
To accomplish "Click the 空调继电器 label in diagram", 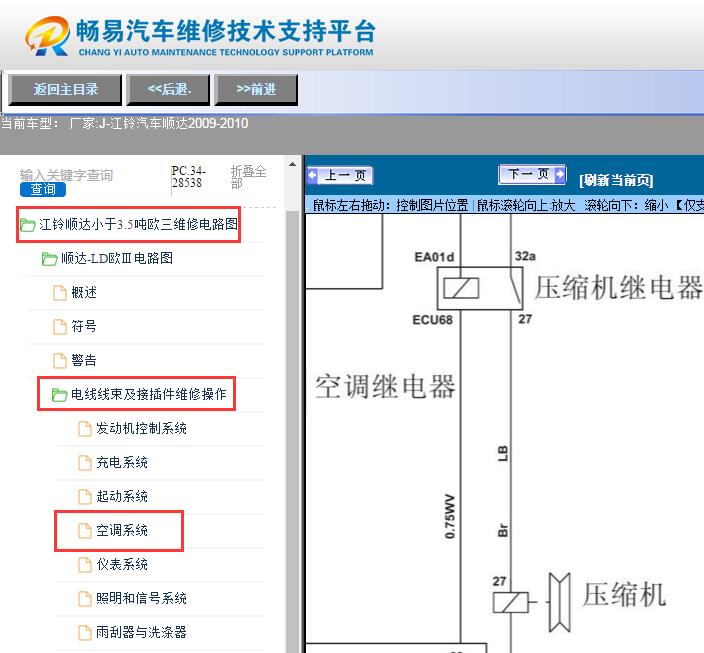I will click(385, 386).
